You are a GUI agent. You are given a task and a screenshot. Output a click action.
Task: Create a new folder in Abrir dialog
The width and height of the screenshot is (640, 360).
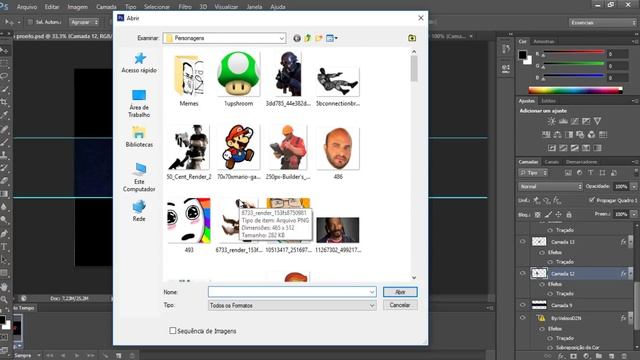319,38
